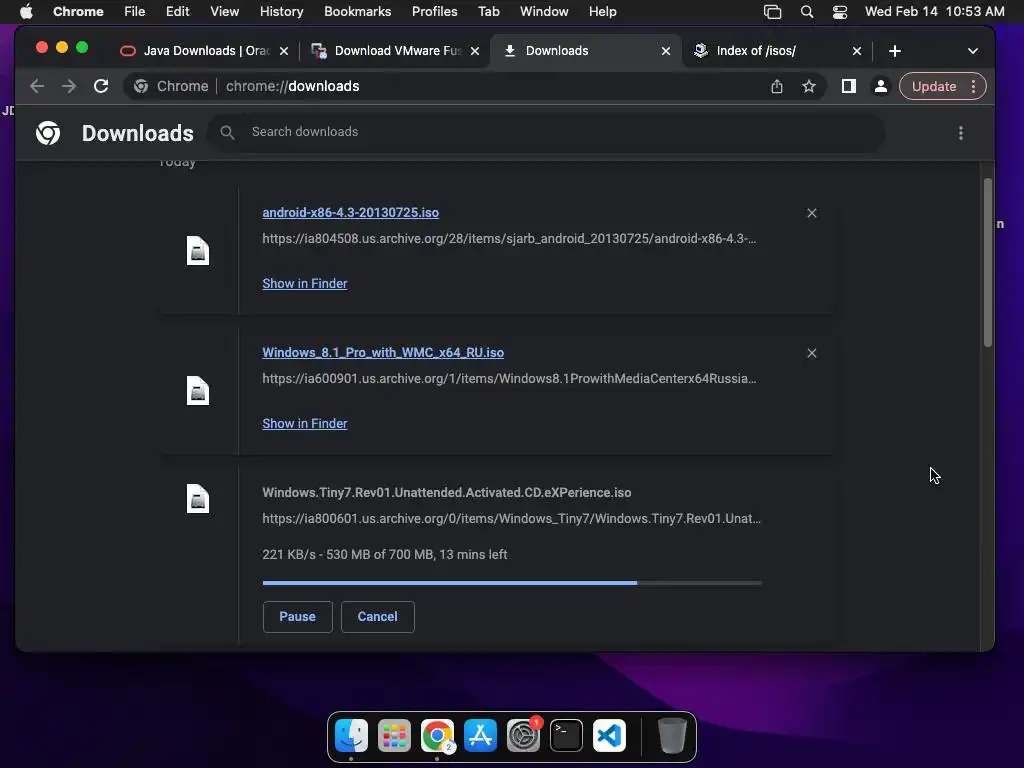Click the android-x86 iso file icon
The image size is (1024, 768).
pyautogui.click(x=198, y=251)
